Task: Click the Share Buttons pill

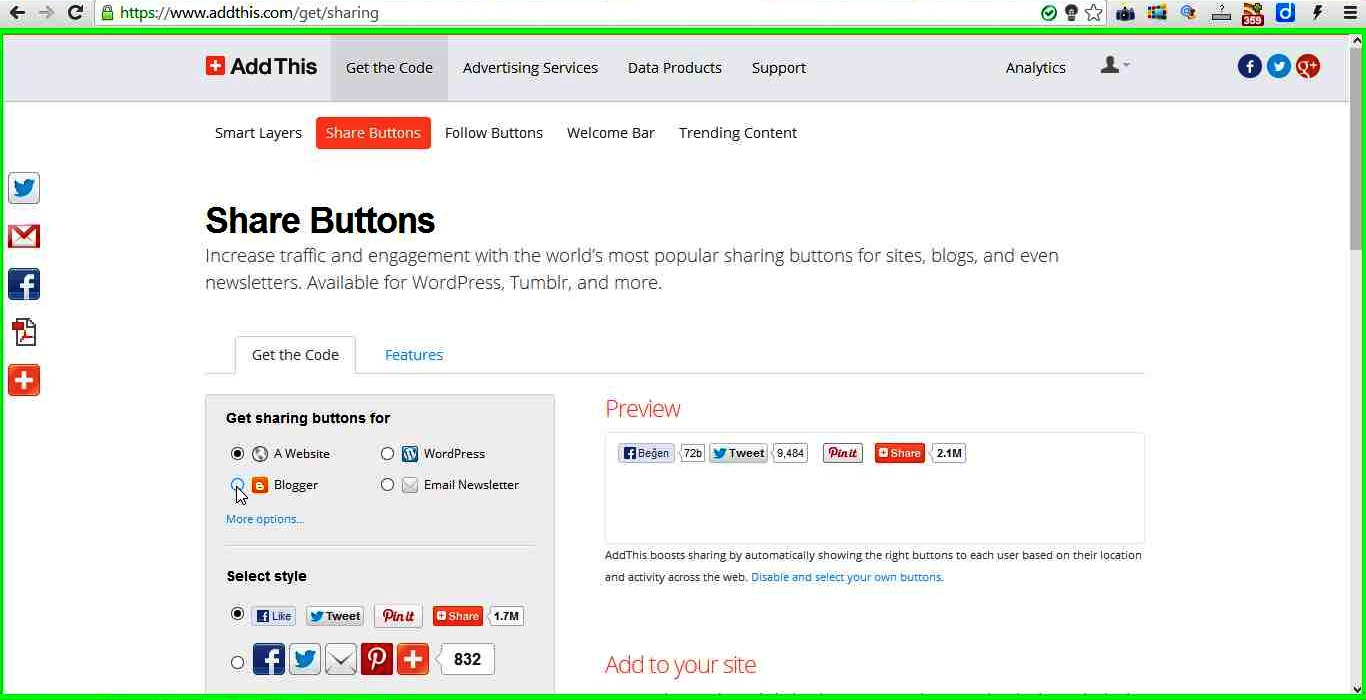Action: 373,133
